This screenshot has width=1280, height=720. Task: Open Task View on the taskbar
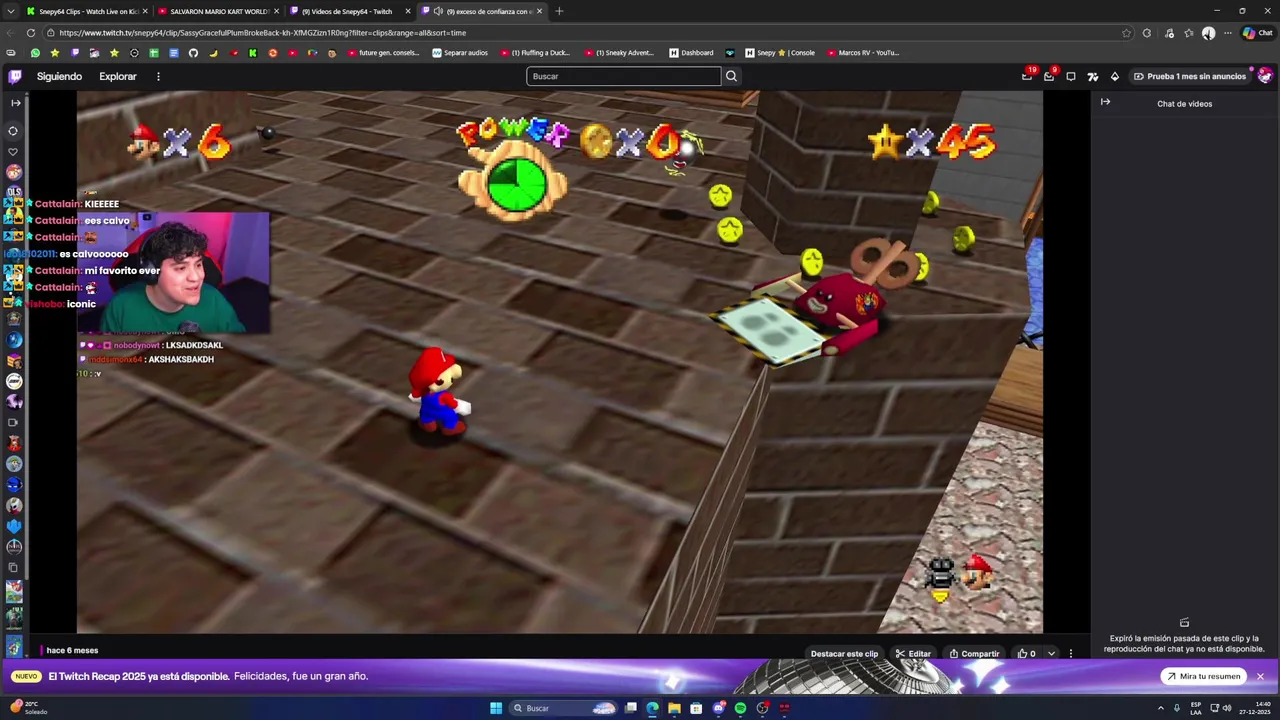[x=631, y=708]
